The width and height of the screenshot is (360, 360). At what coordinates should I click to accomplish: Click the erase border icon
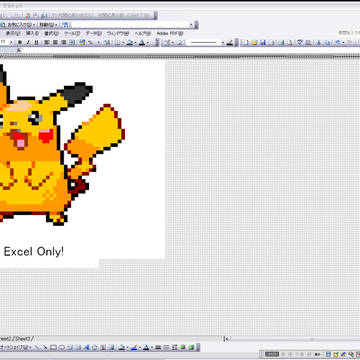tap(180, 42)
